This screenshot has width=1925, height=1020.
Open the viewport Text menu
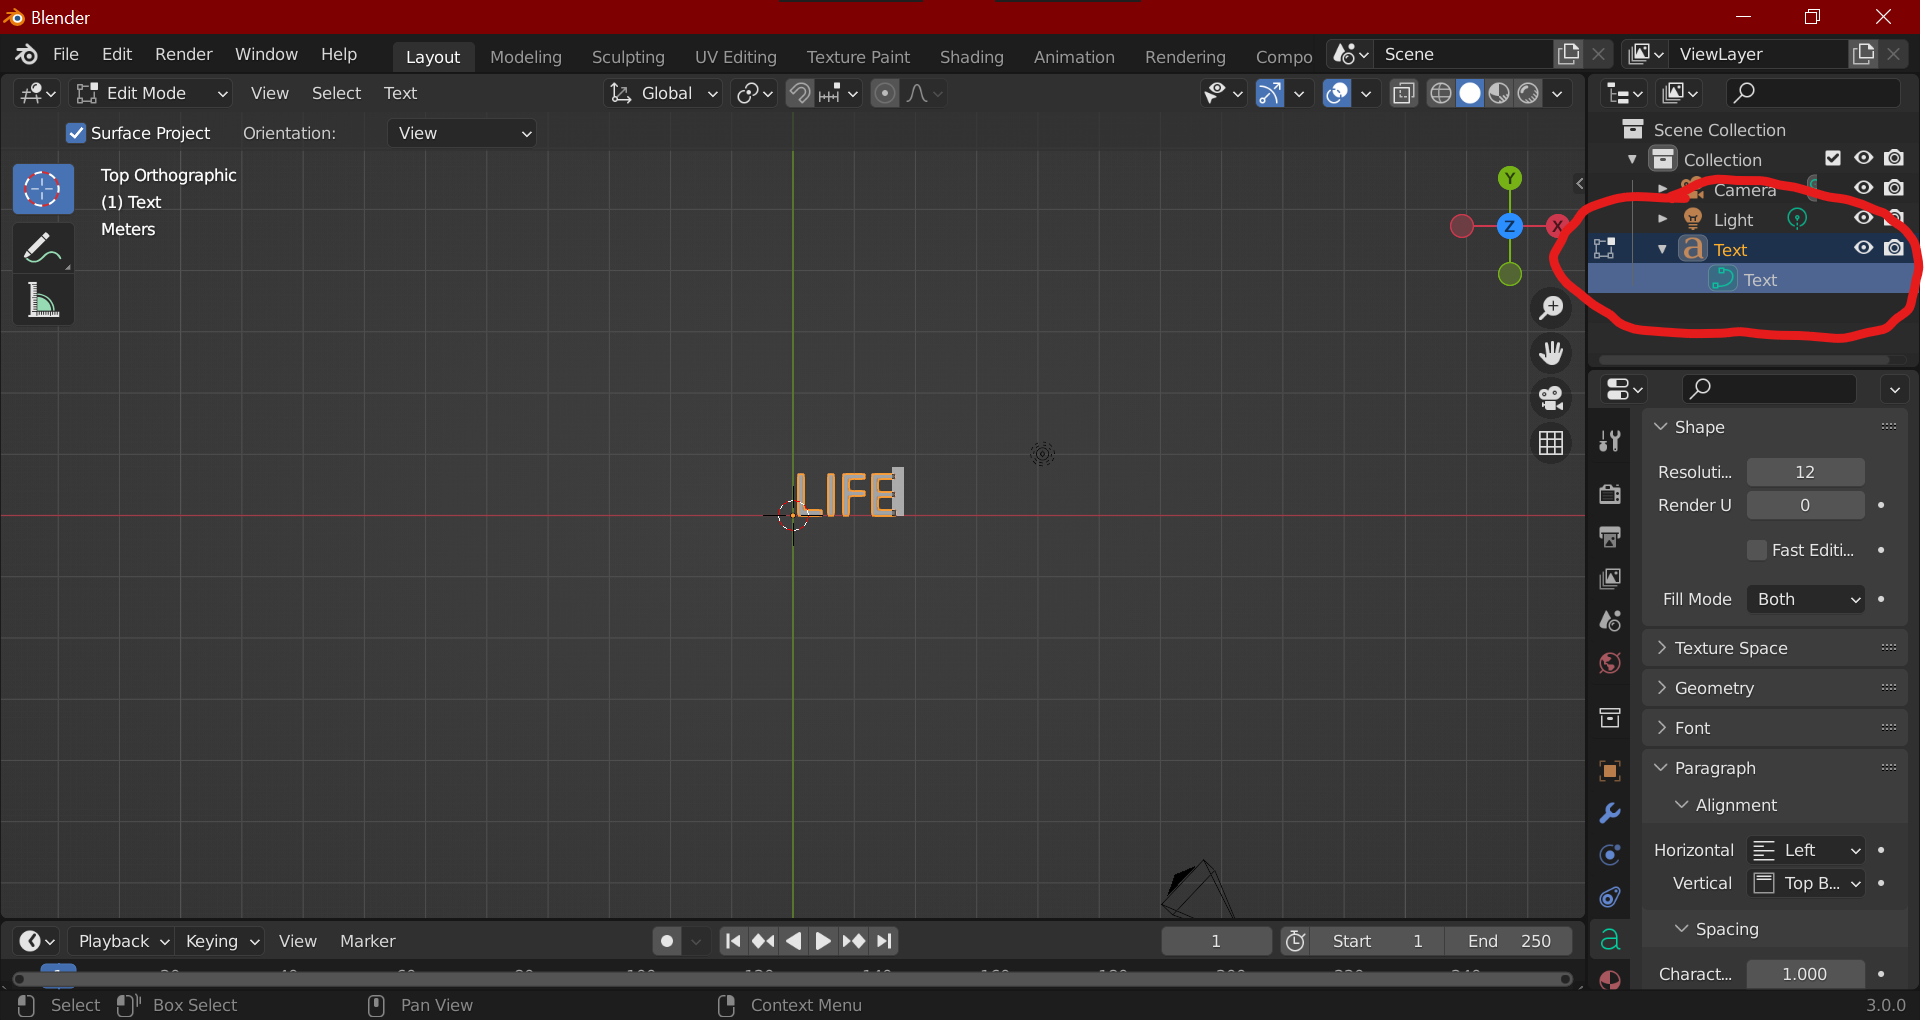(400, 93)
